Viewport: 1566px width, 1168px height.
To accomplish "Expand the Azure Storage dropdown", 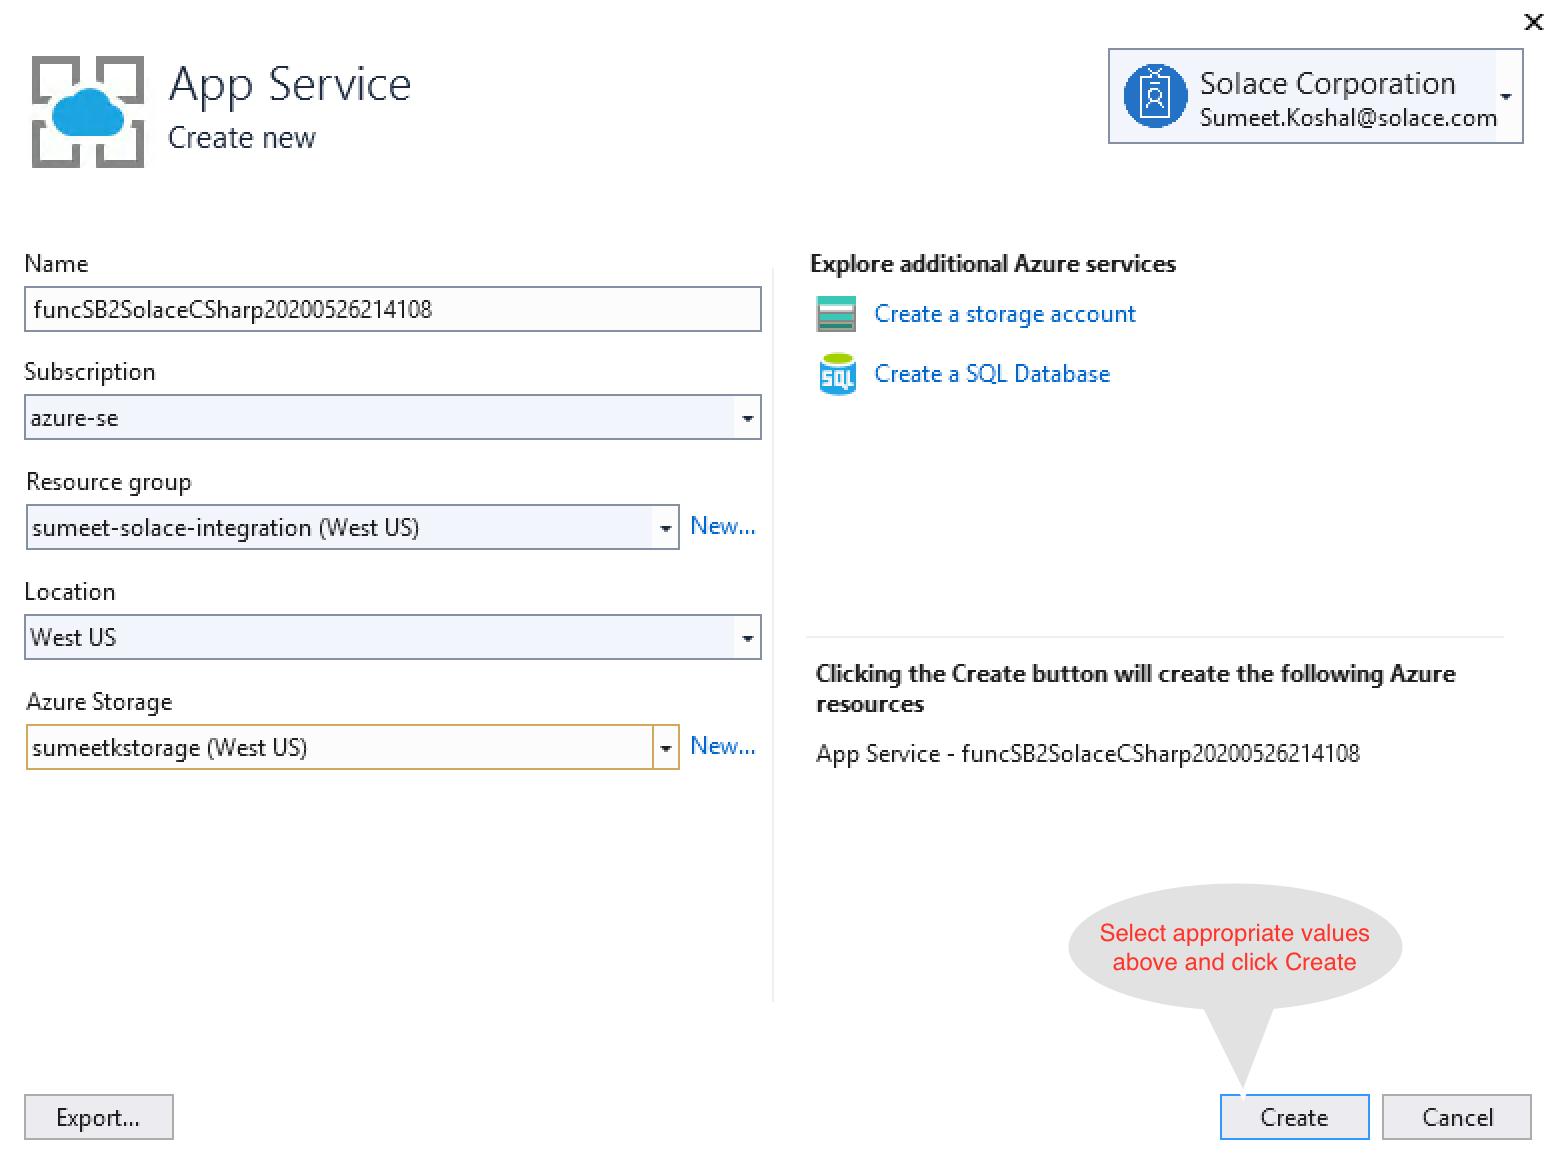I will click(665, 748).
